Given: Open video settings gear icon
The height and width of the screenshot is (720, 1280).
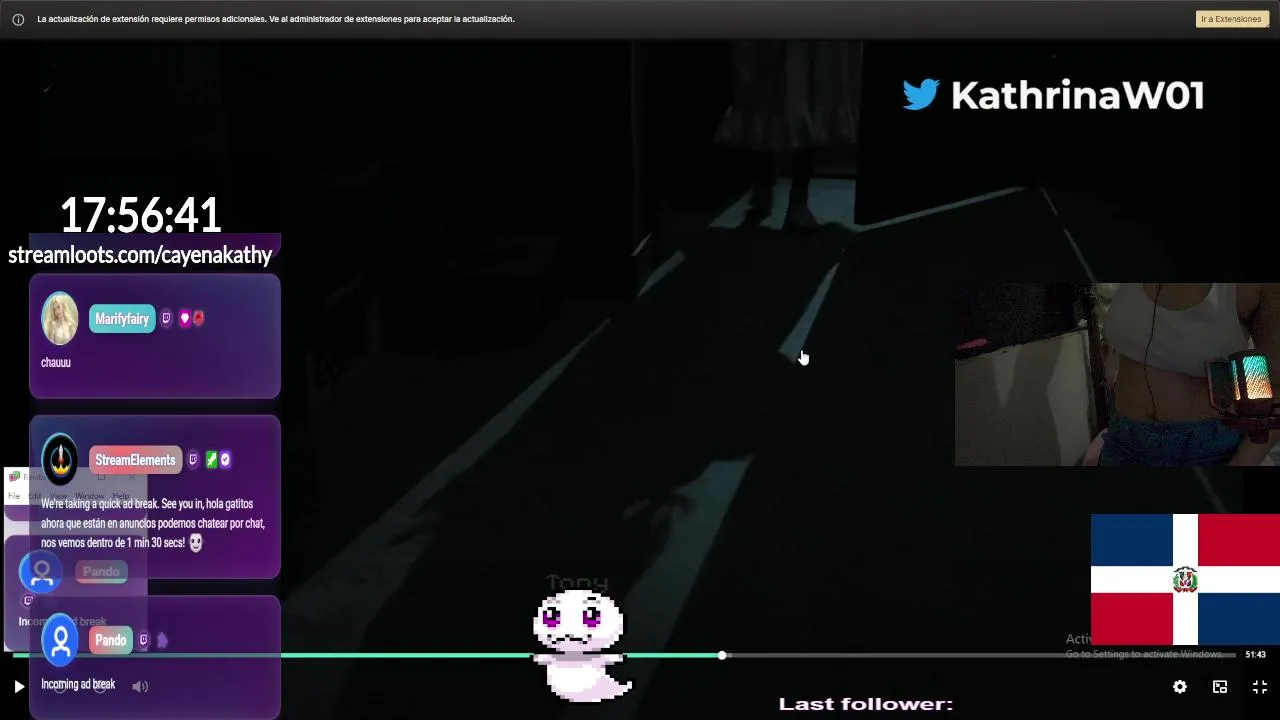Looking at the screenshot, I should coord(1180,686).
